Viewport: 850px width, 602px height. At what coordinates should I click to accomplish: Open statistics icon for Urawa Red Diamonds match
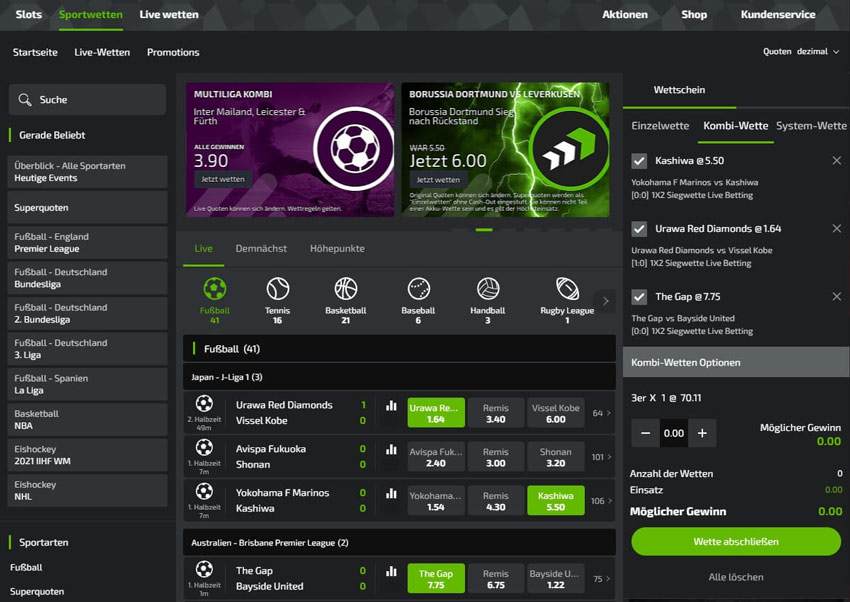[391, 405]
